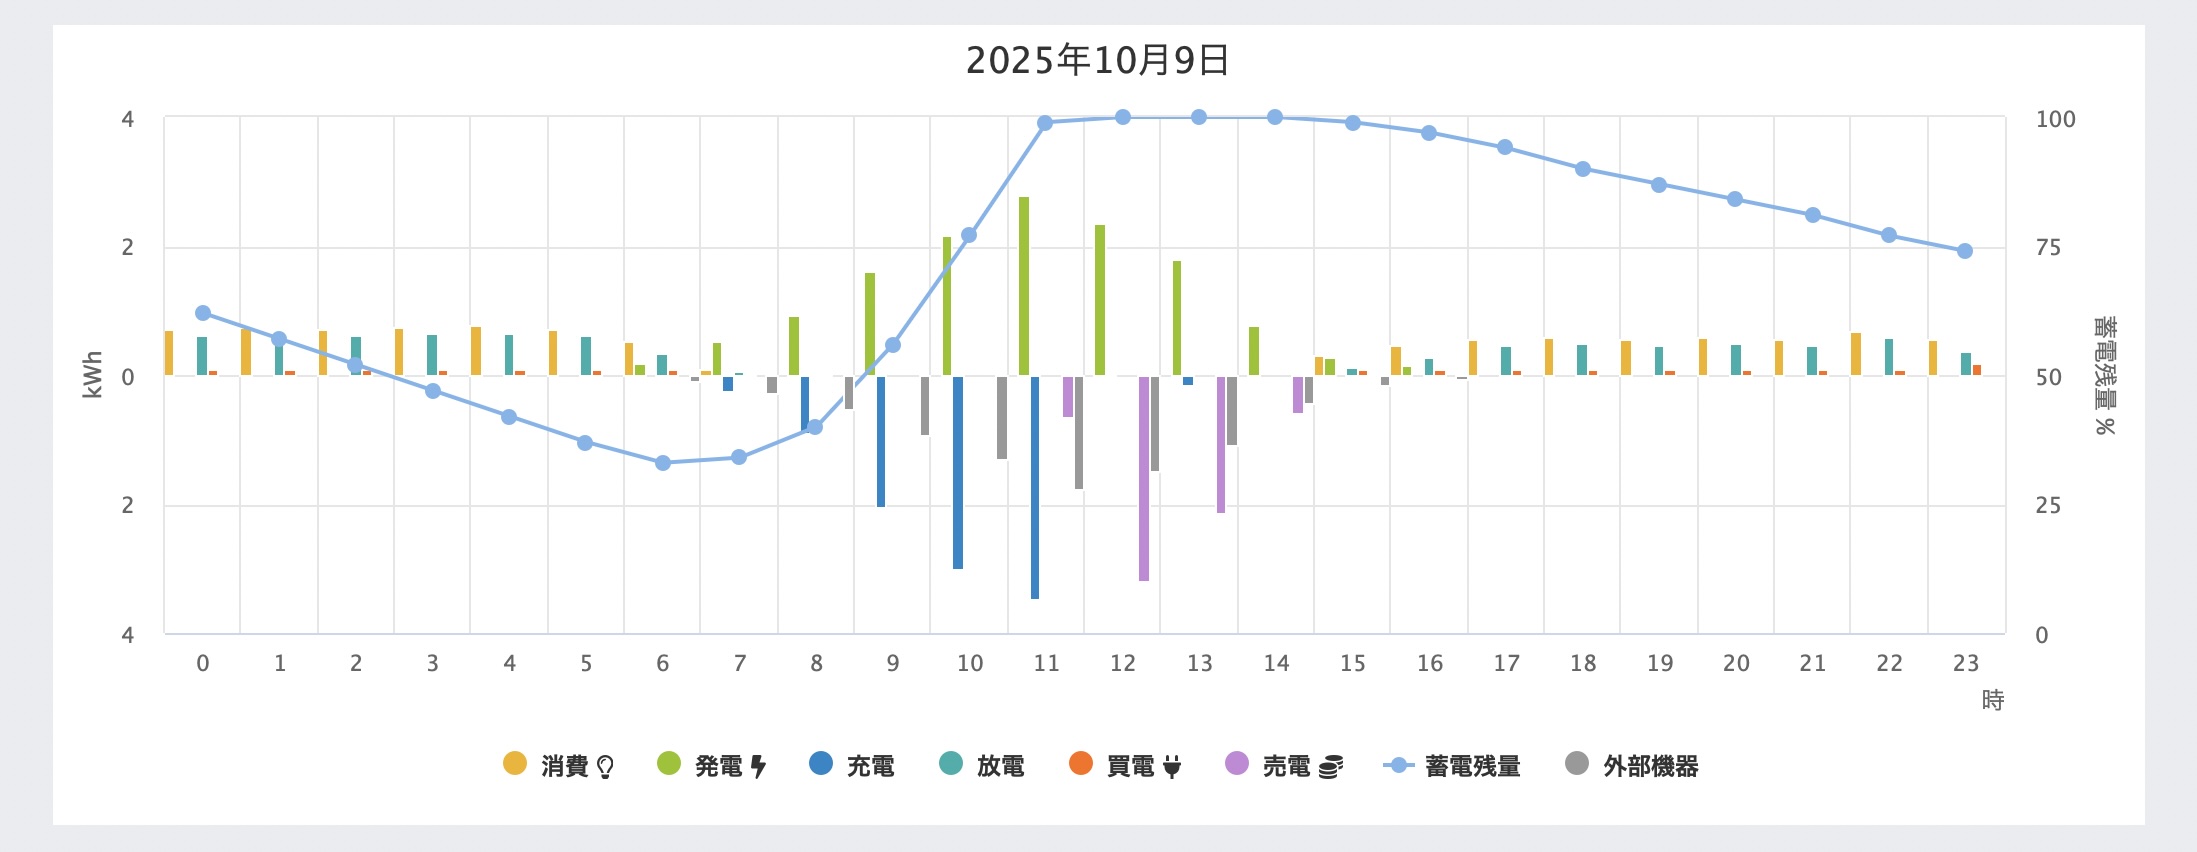Click the yellow 消費 legend dot
Screen dimensions: 2197x852
tap(515, 764)
